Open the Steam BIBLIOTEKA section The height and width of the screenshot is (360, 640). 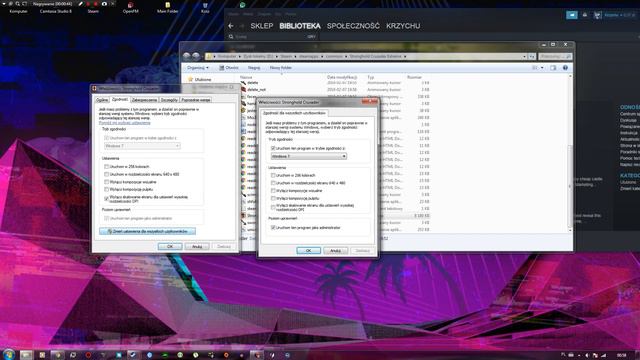pyautogui.click(x=300, y=26)
